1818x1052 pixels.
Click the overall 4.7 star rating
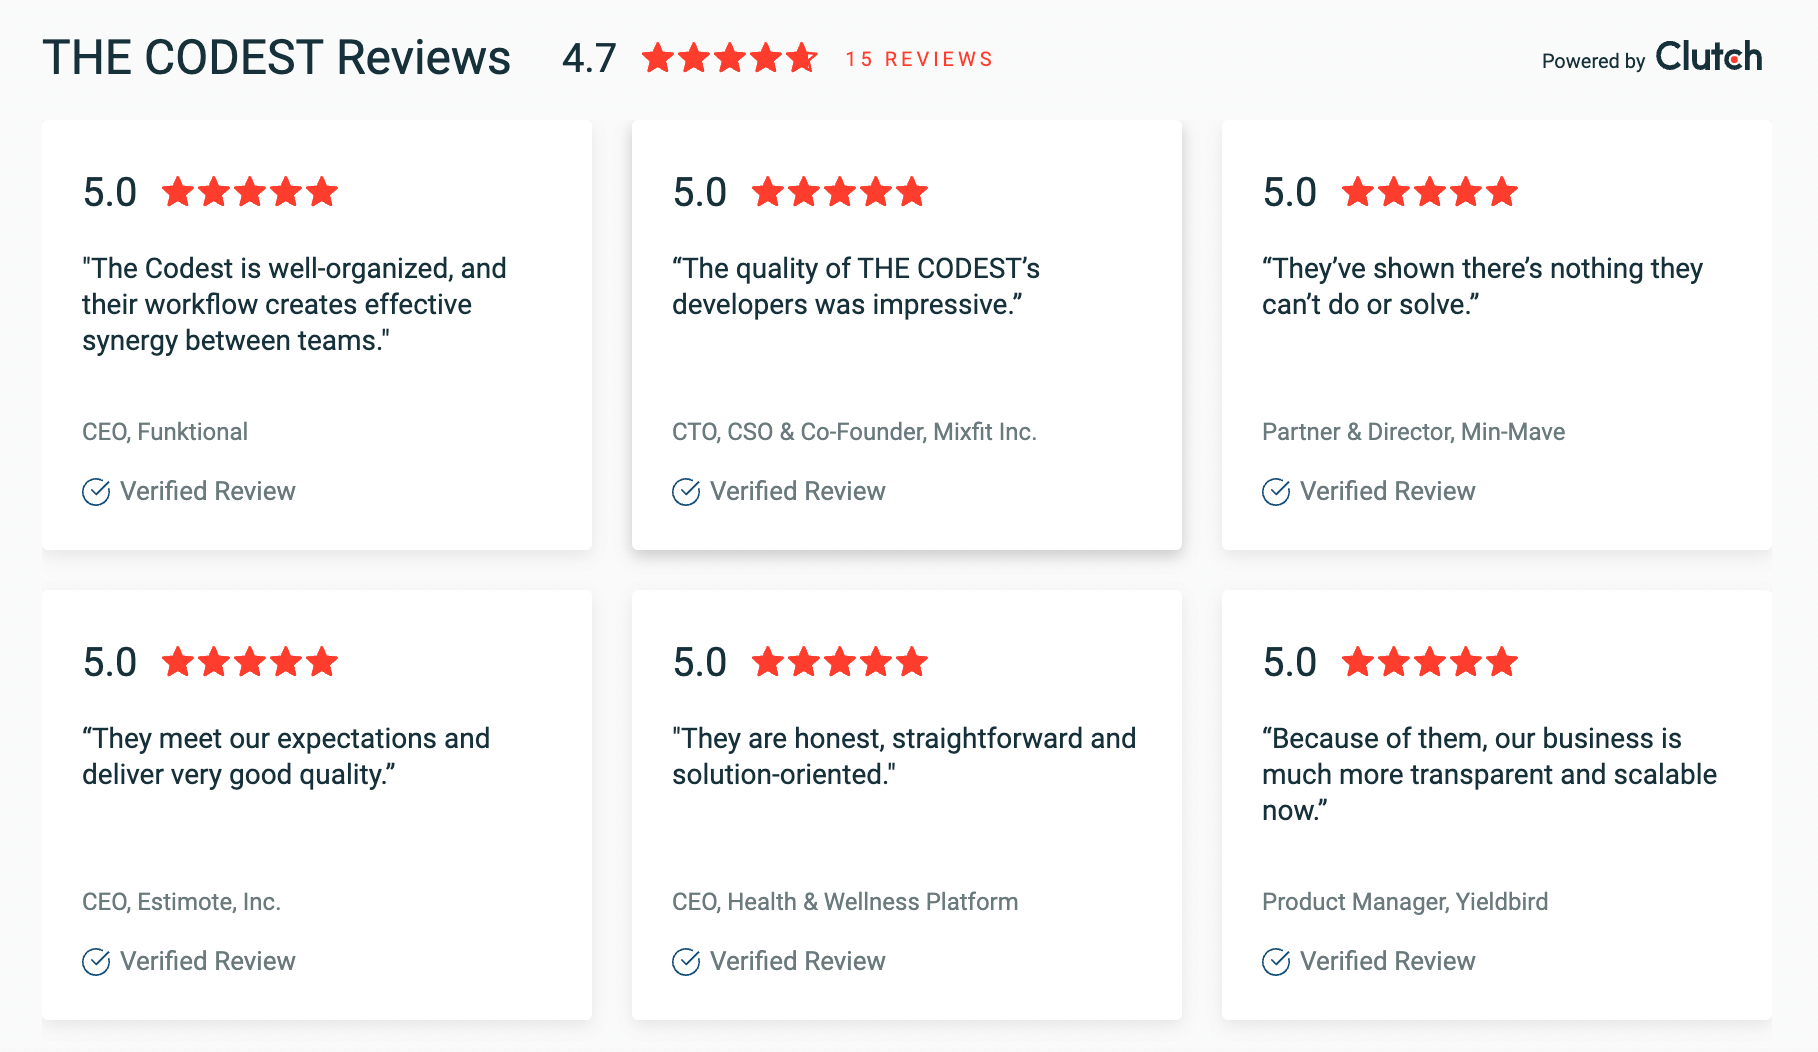729,58
